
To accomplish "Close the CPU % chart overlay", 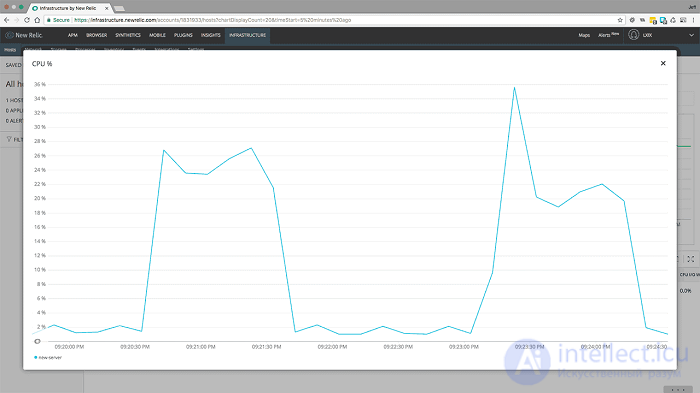I will (663, 63).
